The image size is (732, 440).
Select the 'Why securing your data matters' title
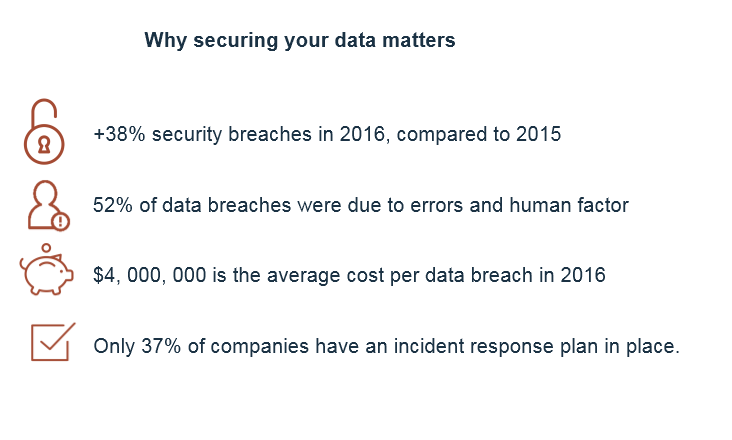[300, 40]
